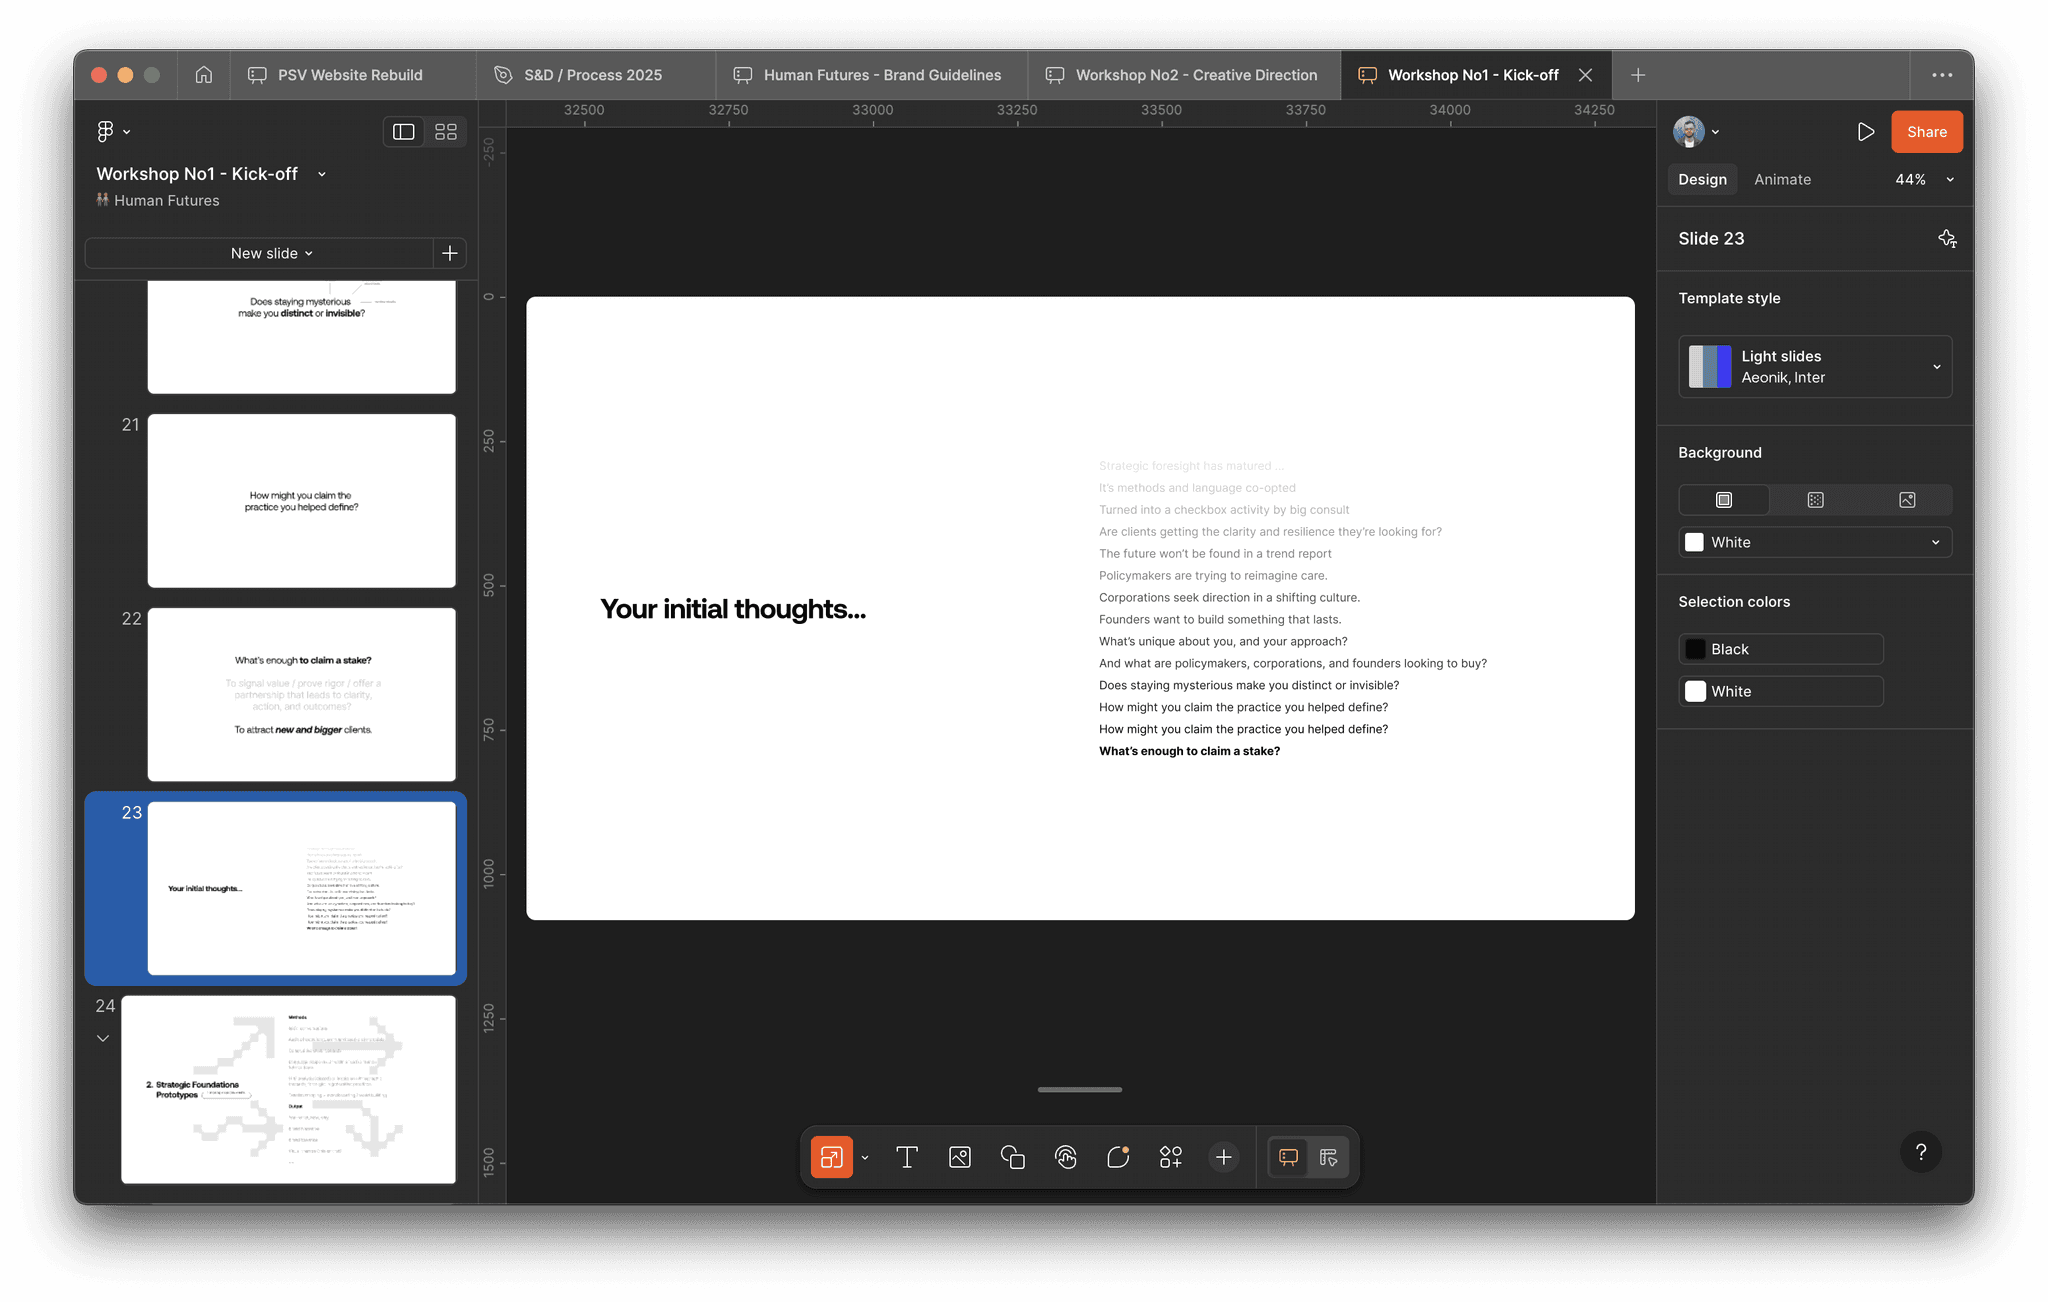Select the shapes tool
This screenshot has height=1302, width=2048.
click(x=1012, y=1157)
